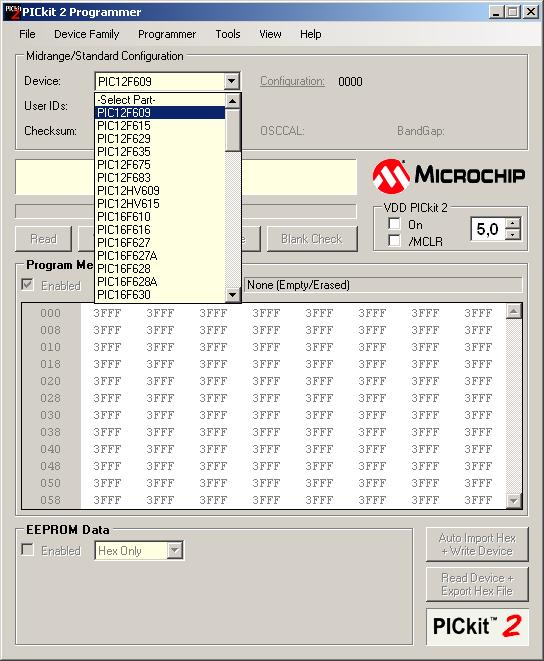Click program memory scroll down arrow
544x661 pixels.
pos(514,500)
